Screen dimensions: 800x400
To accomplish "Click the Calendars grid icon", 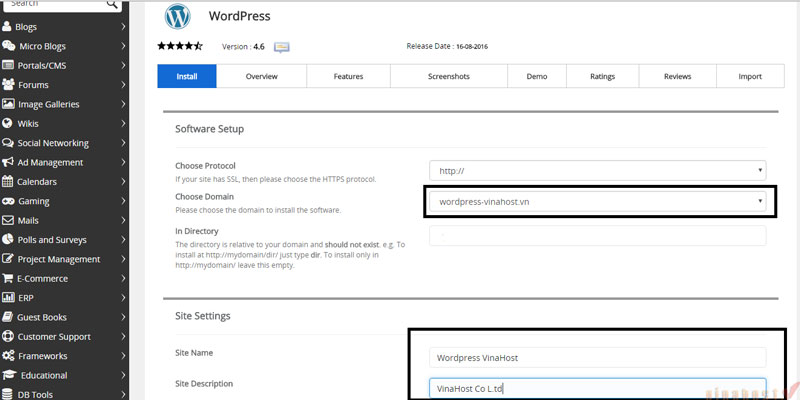I will 8,182.
